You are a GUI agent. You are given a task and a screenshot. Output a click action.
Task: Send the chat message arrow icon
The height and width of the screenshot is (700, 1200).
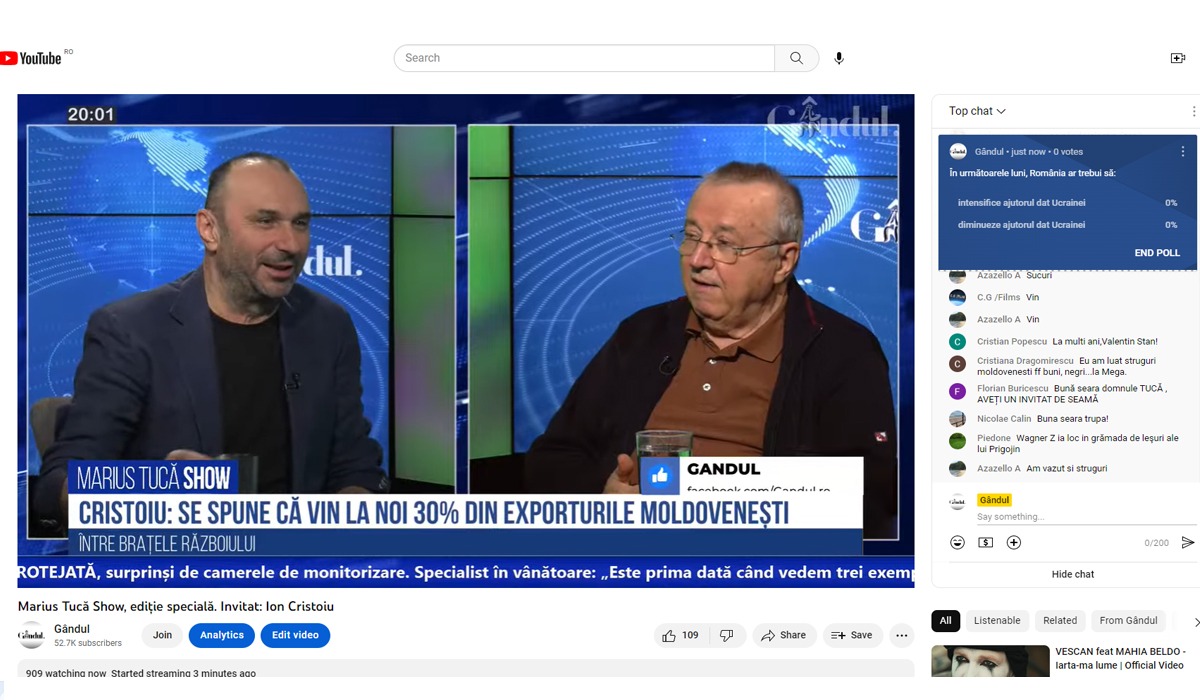point(1187,542)
